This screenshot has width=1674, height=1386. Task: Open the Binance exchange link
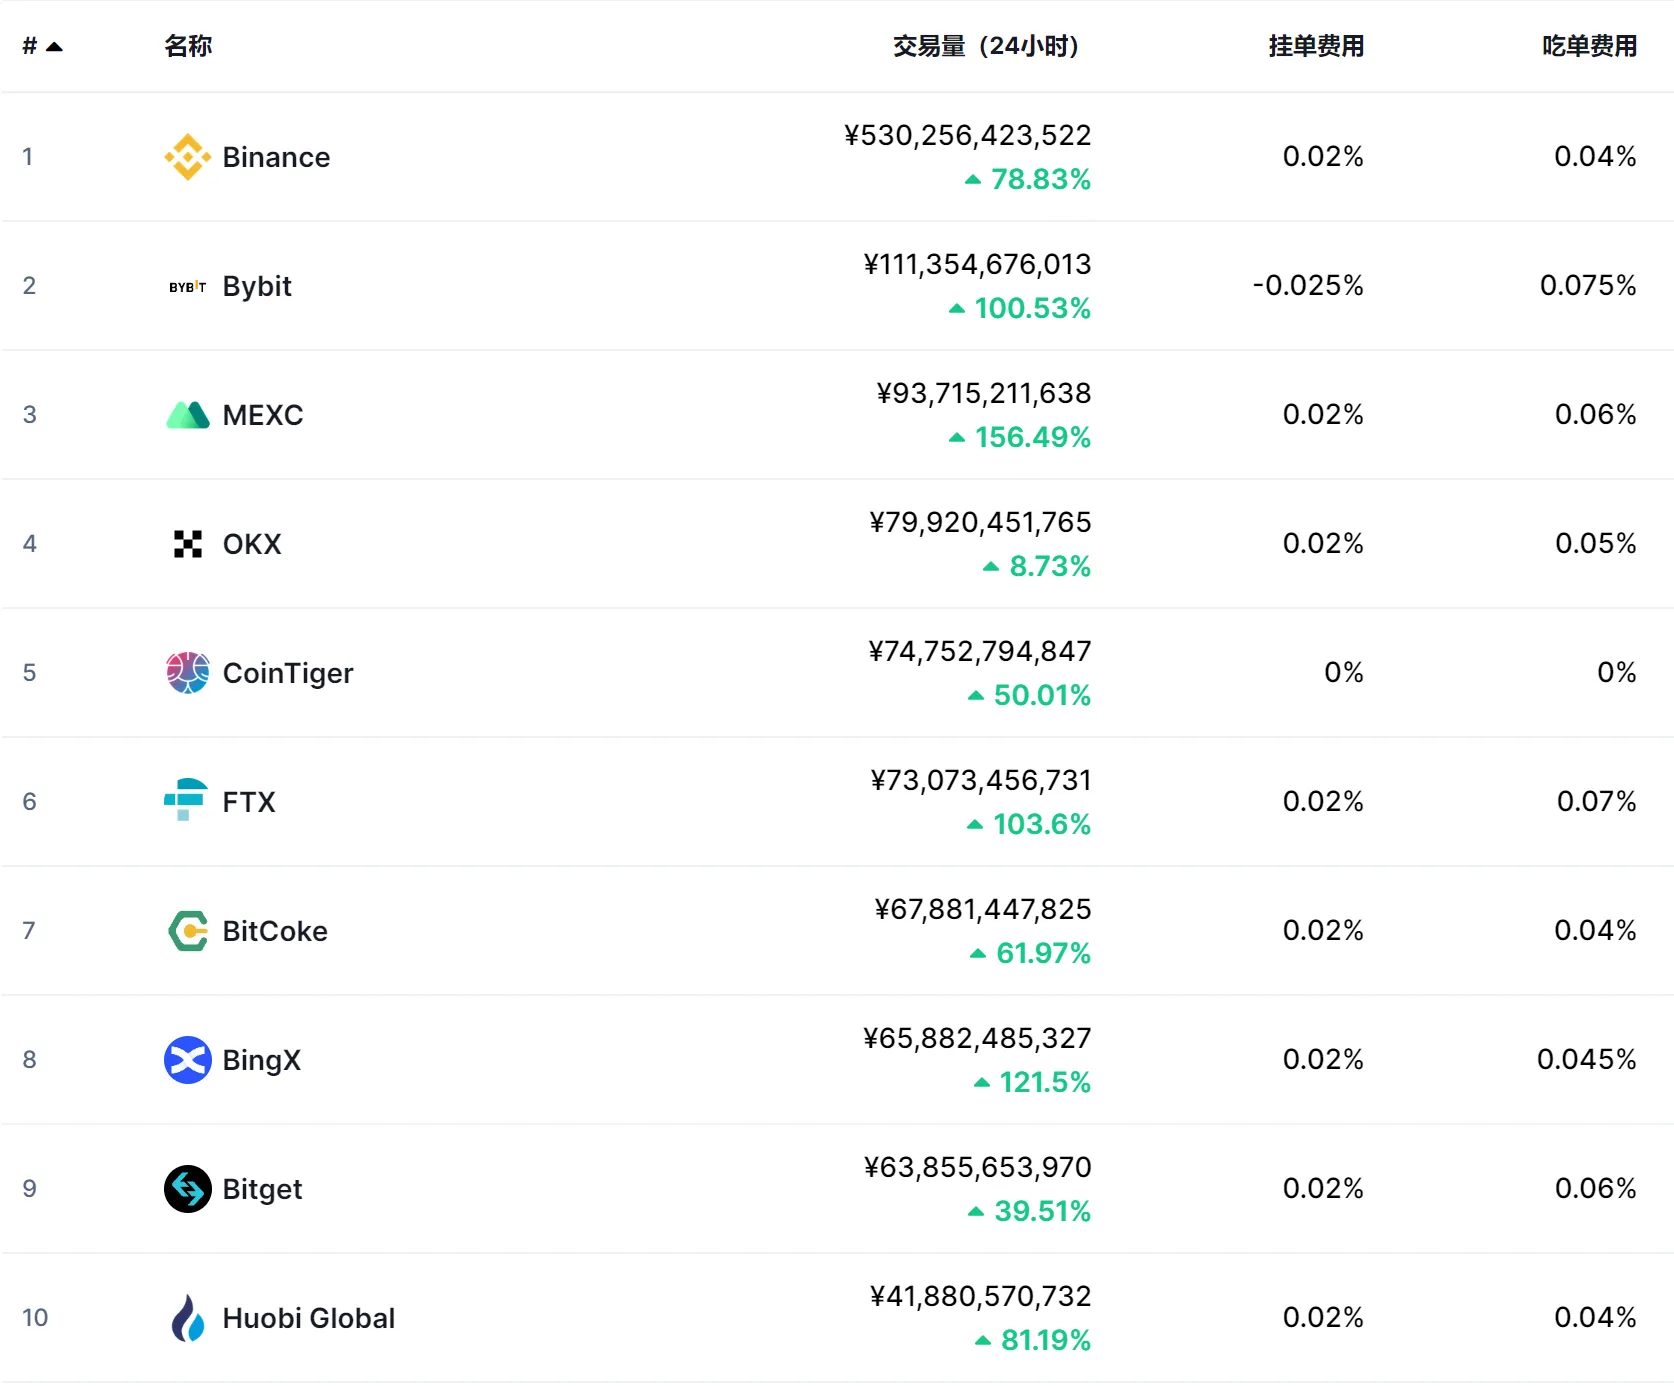coord(276,157)
